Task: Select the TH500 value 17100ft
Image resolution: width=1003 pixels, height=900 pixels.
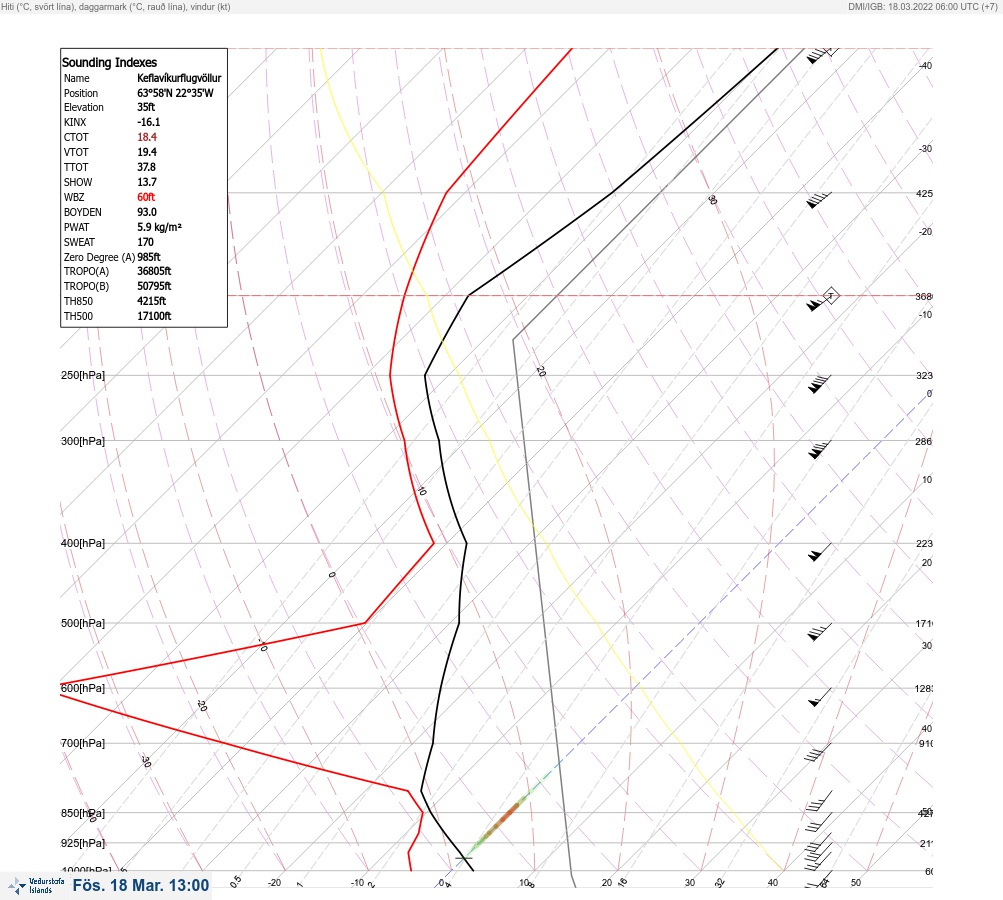Action: (x=154, y=316)
